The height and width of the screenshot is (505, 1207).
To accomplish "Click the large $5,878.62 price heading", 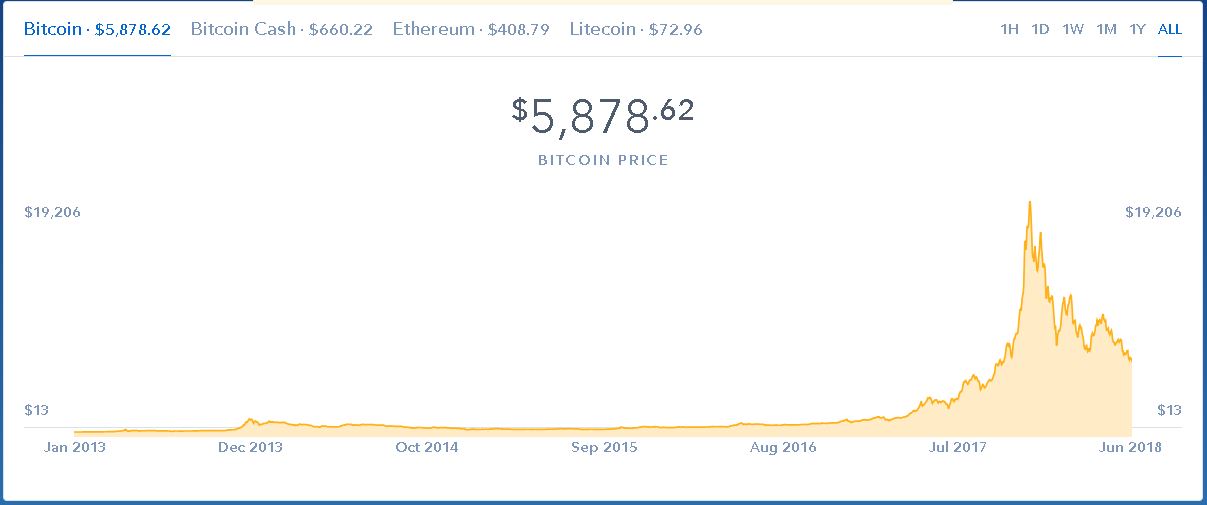I will pos(603,116).
